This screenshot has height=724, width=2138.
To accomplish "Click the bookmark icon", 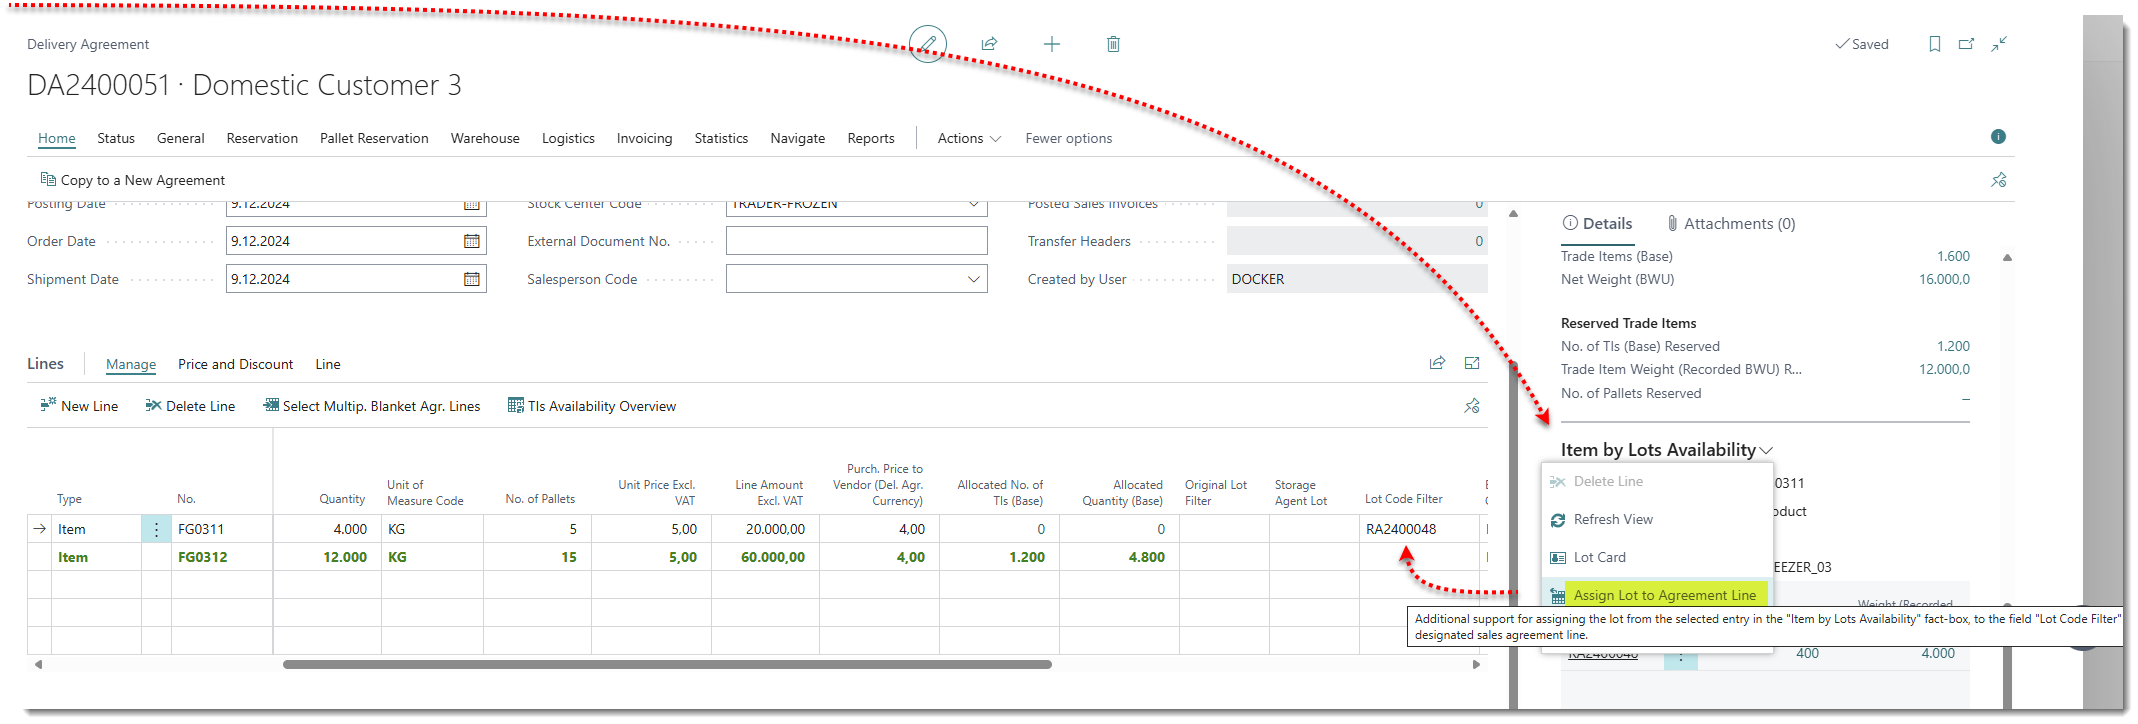I will tap(1934, 44).
